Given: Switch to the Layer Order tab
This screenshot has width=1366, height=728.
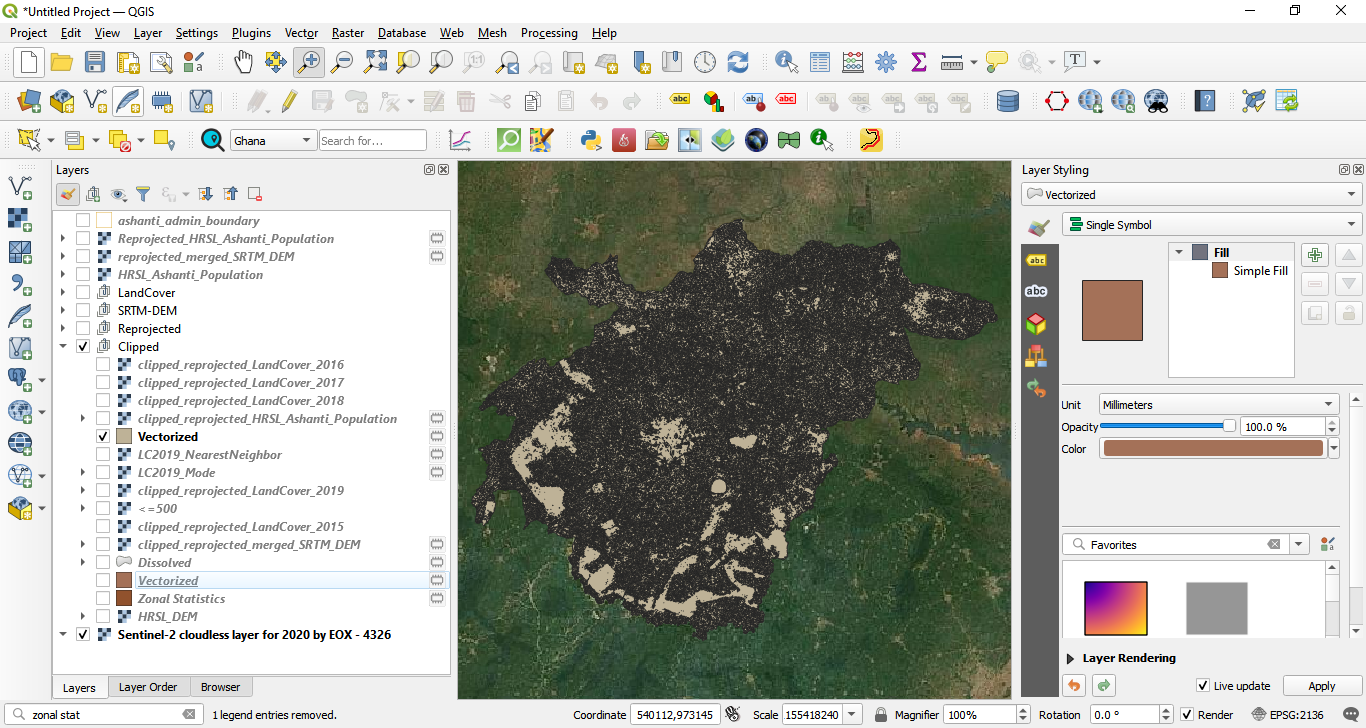Looking at the screenshot, I should point(148,687).
